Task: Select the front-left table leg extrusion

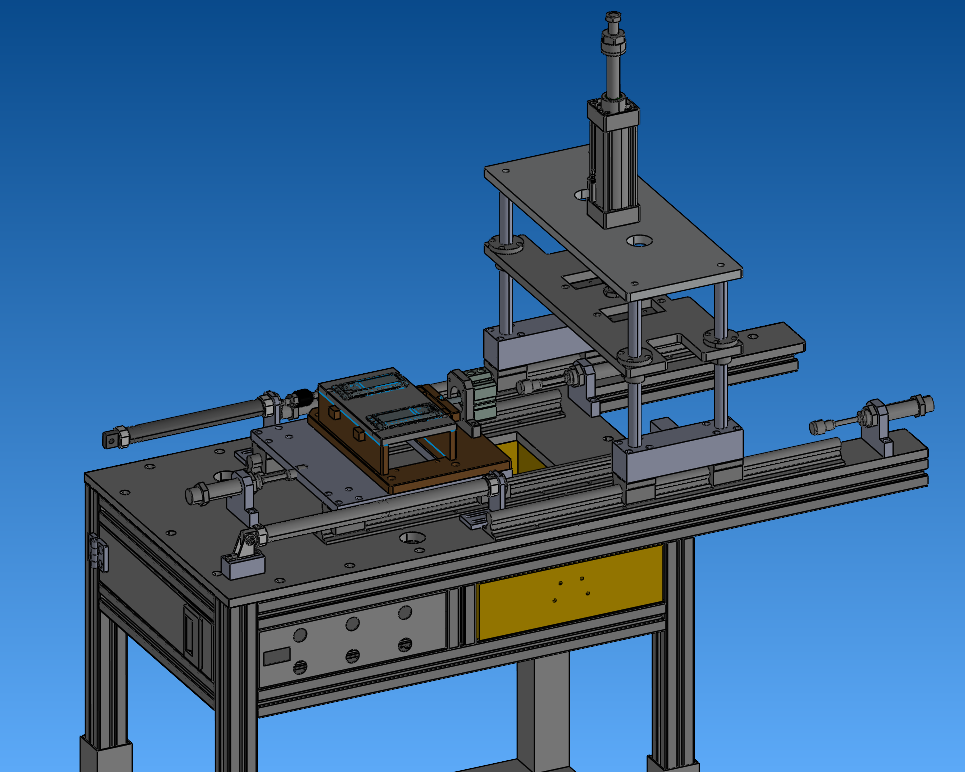Action: (235, 690)
